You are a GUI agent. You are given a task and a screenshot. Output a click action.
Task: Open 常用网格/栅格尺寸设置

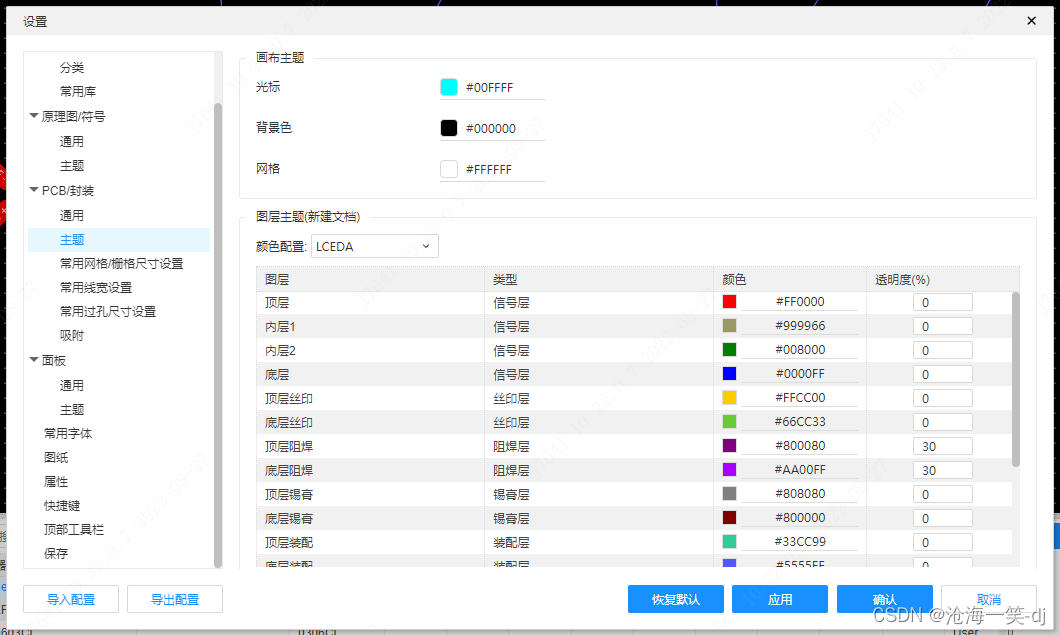pos(122,264)
